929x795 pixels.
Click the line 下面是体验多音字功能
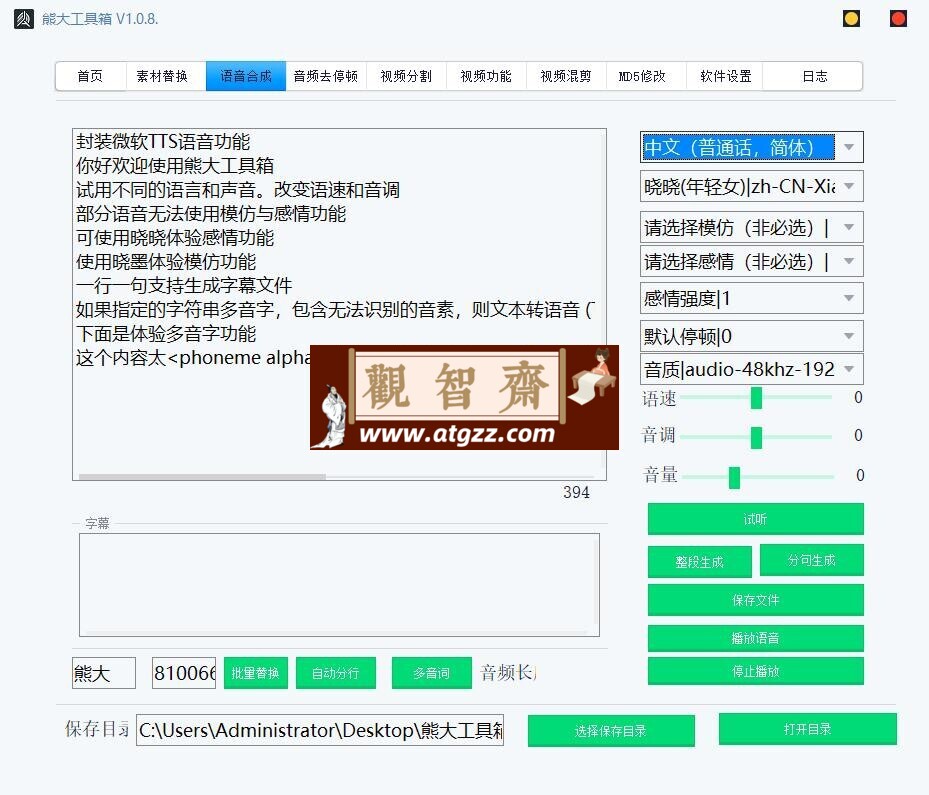pos(166,334)
